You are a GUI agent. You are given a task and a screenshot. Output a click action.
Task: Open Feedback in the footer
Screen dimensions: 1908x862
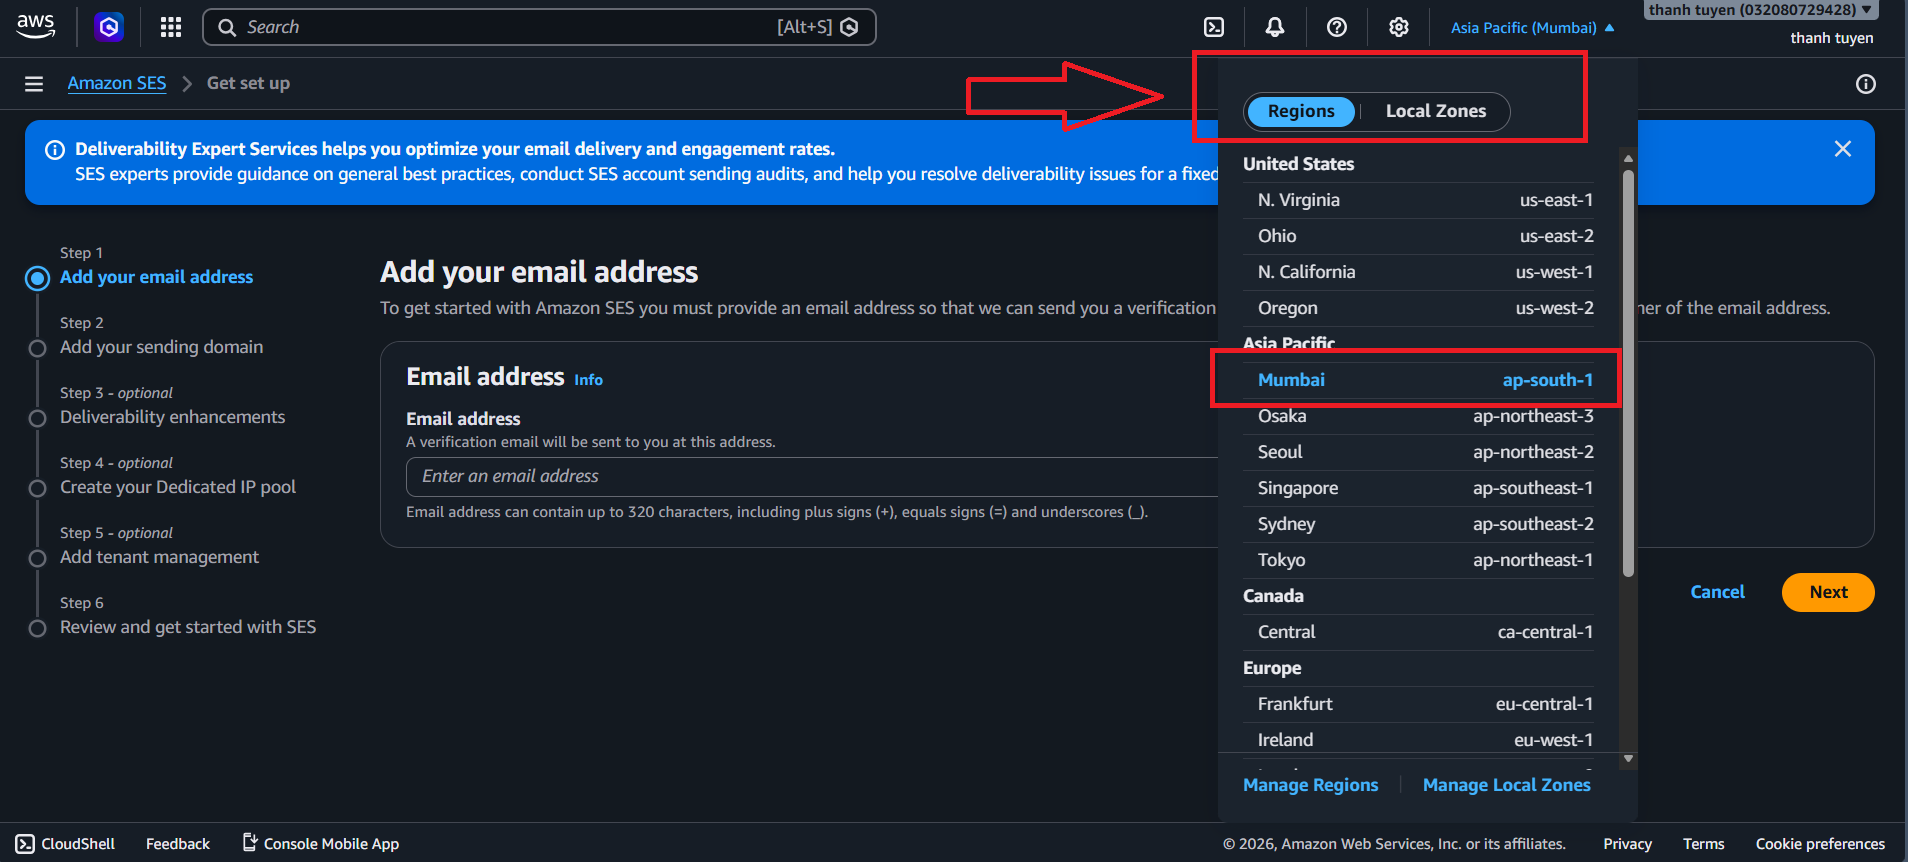[x=178, y=844]
